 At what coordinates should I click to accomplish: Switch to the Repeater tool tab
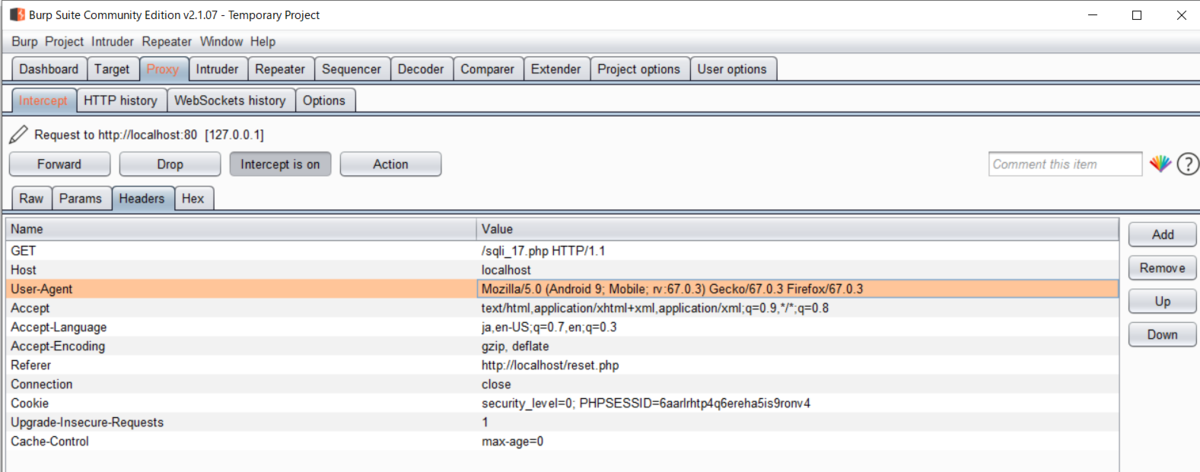pos(280,69)
